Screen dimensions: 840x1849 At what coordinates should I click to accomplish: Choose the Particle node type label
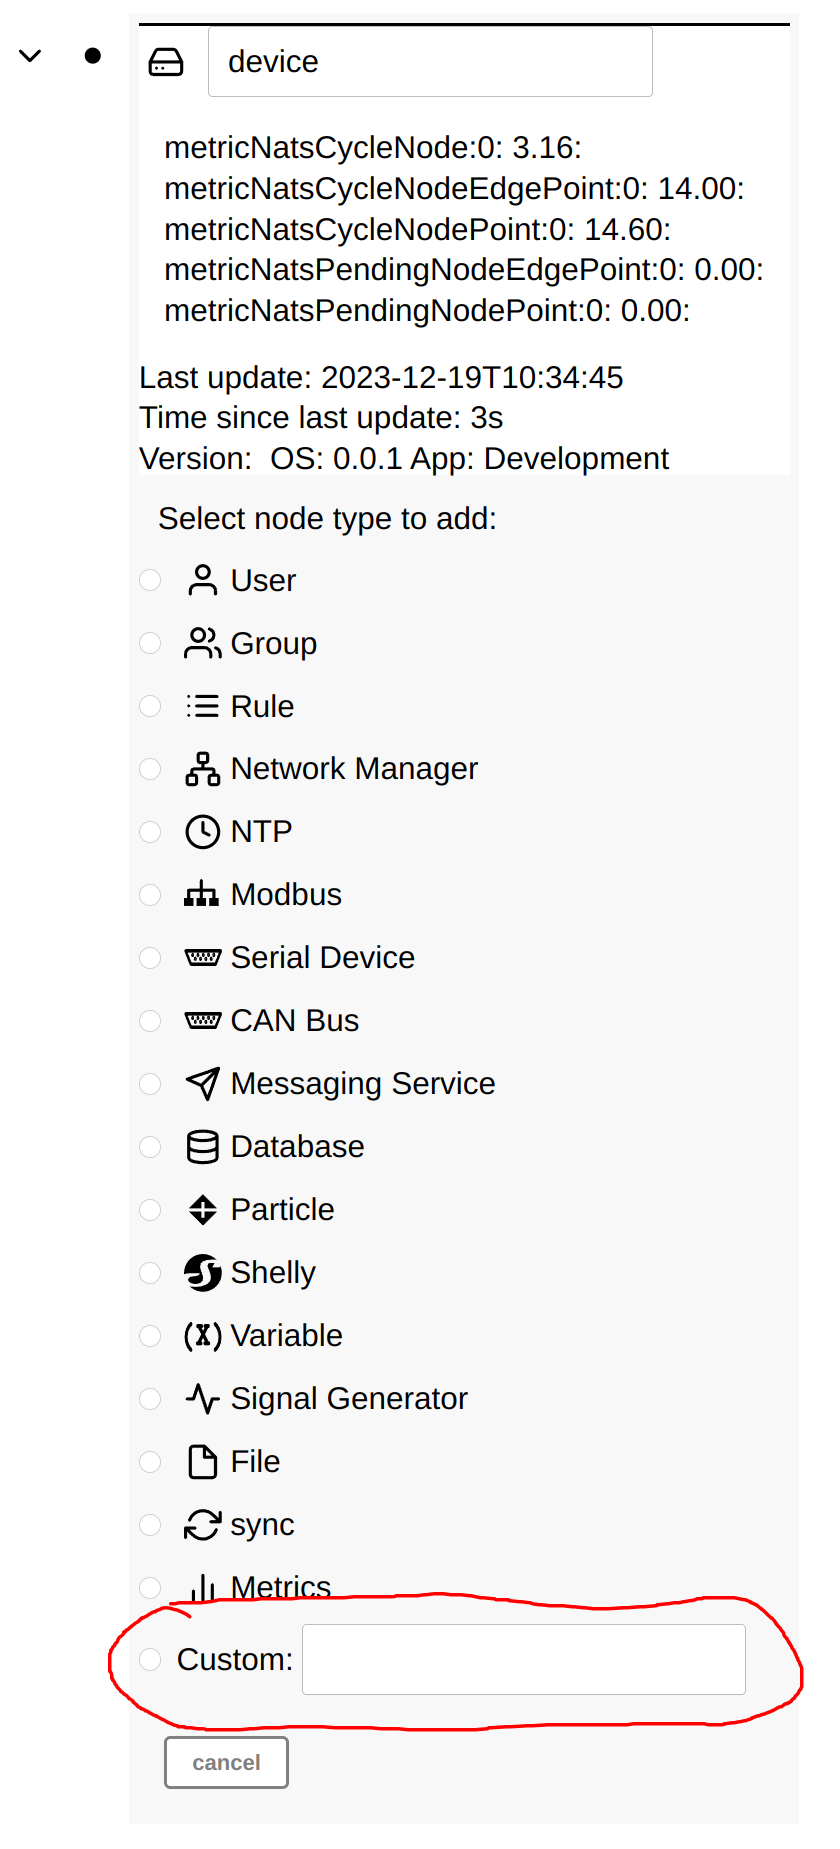282,1210
